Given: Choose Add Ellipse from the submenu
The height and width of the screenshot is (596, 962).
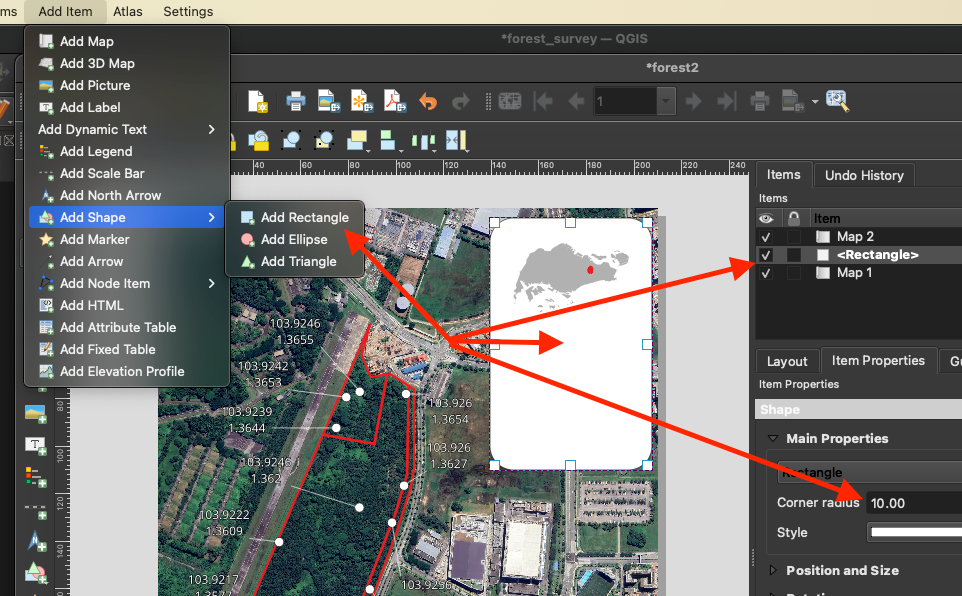Looking at the screenshot, I should (294, 239).
